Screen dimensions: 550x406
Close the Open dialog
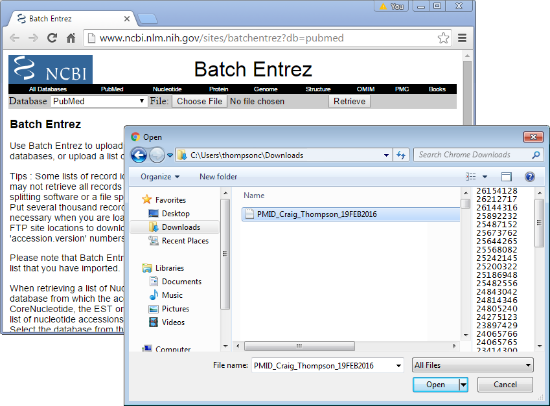533,137
